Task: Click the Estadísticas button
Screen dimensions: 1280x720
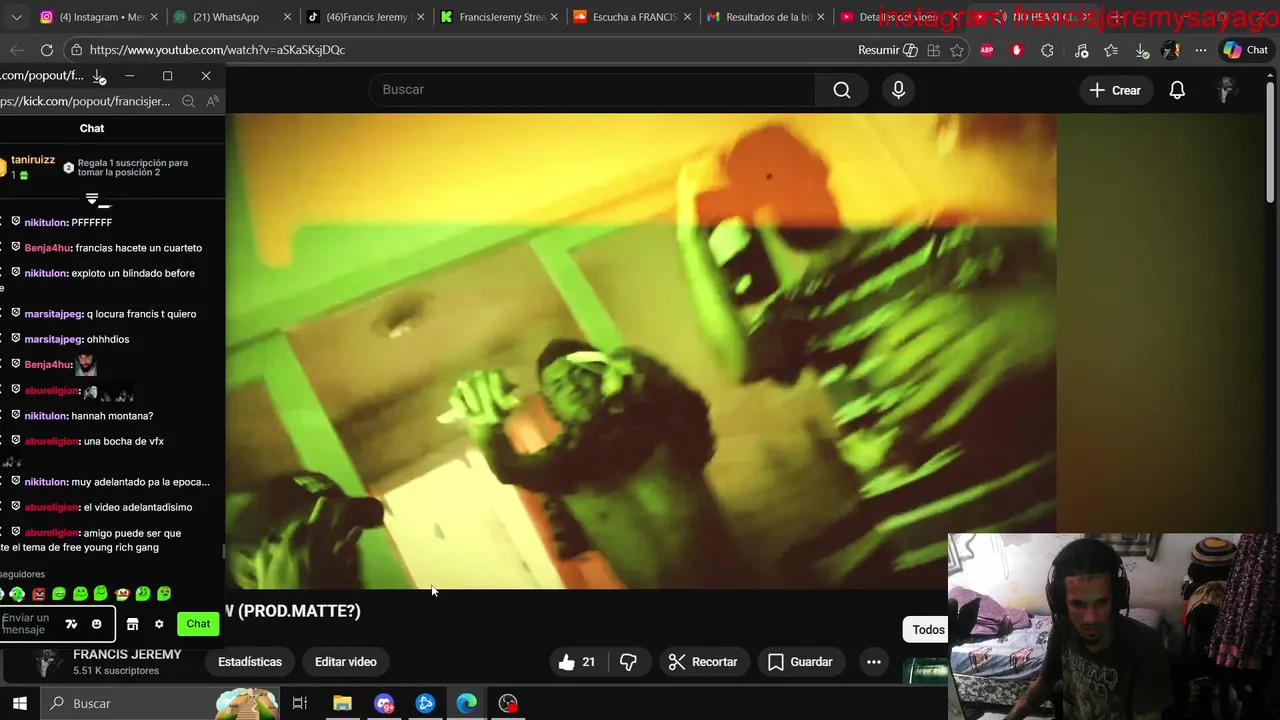Action: [x=250, y=662]
